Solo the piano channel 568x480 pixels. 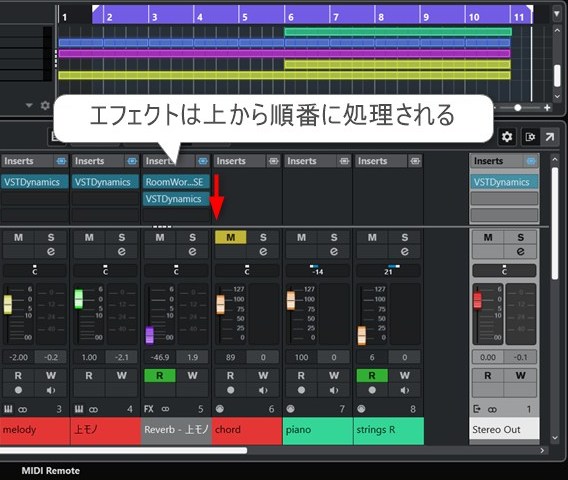[x=334, y=237]
